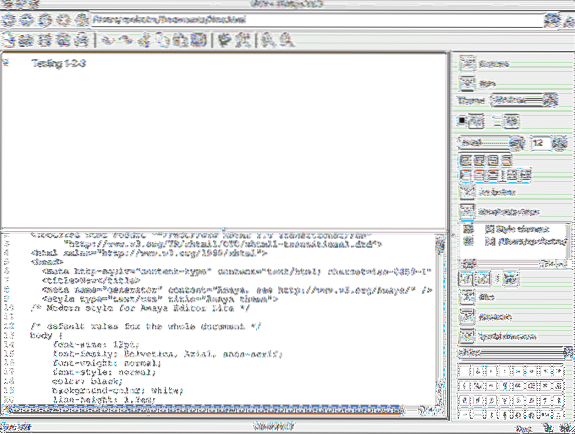Go back with the Back navigation icon
This screenshot has width=575, height=434.
coord(8,19)
